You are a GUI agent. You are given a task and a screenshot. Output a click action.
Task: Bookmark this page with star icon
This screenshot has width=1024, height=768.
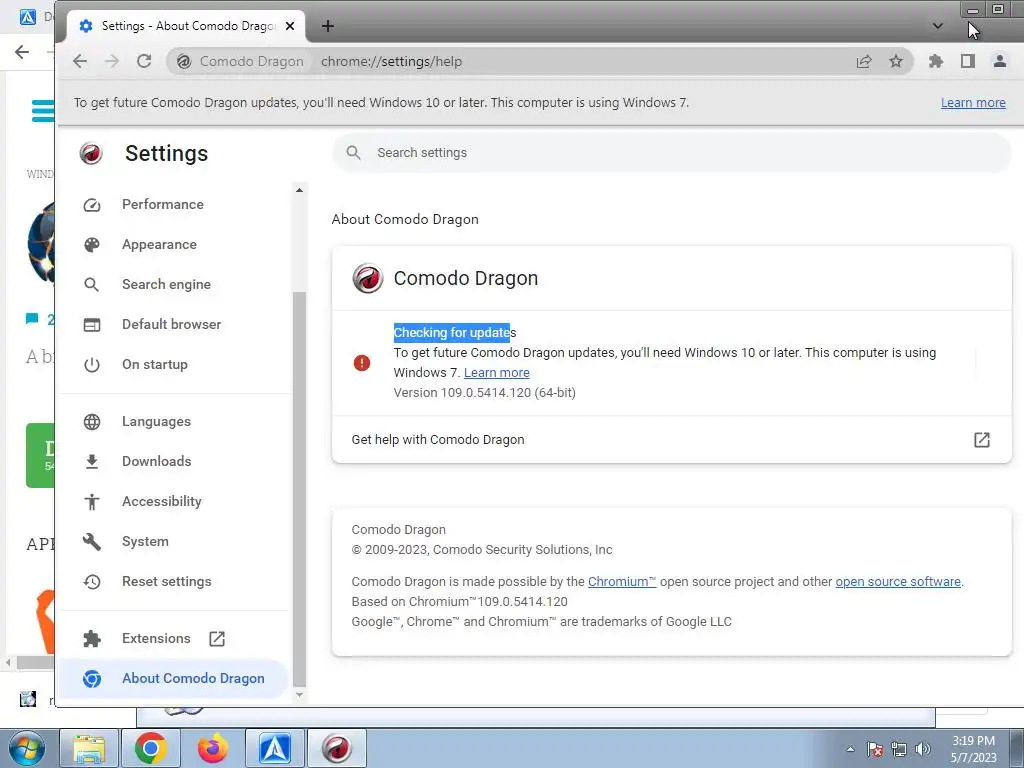[x=896, y=61]
